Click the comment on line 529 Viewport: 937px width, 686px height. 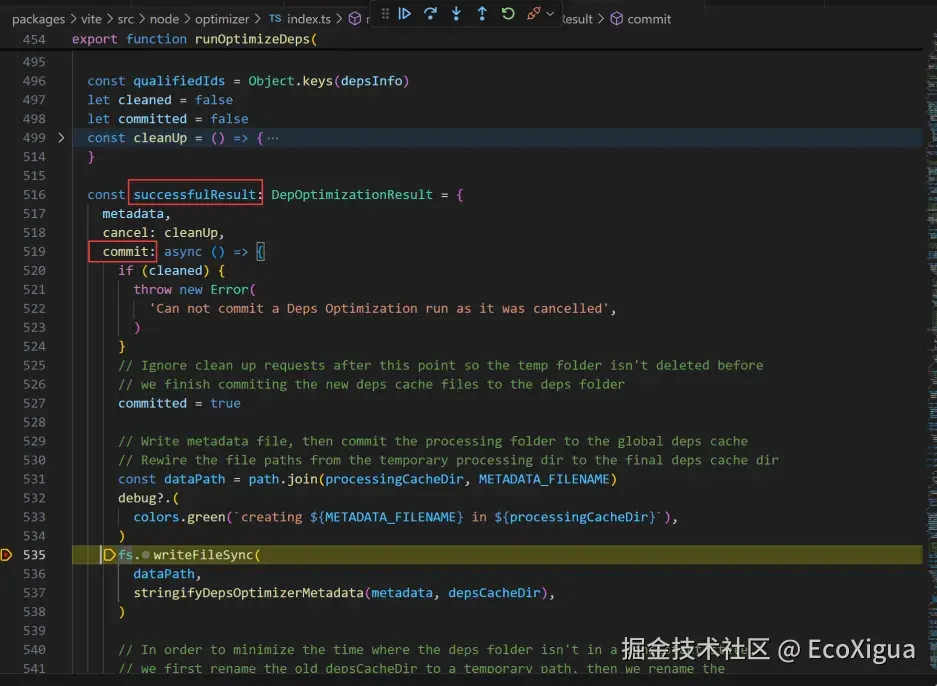click(433, 441)
